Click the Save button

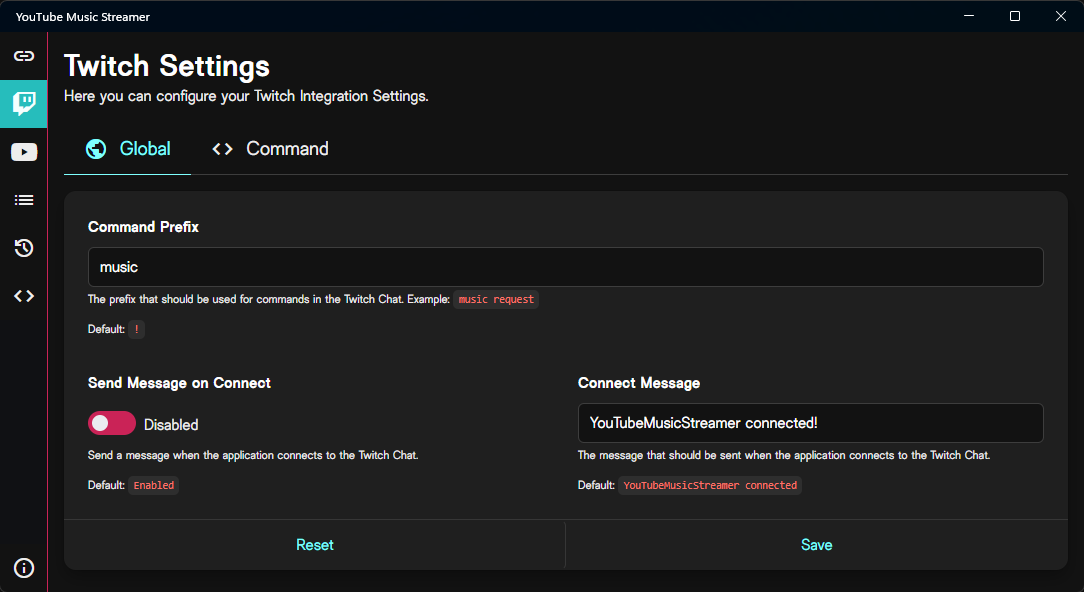(816, 545)
